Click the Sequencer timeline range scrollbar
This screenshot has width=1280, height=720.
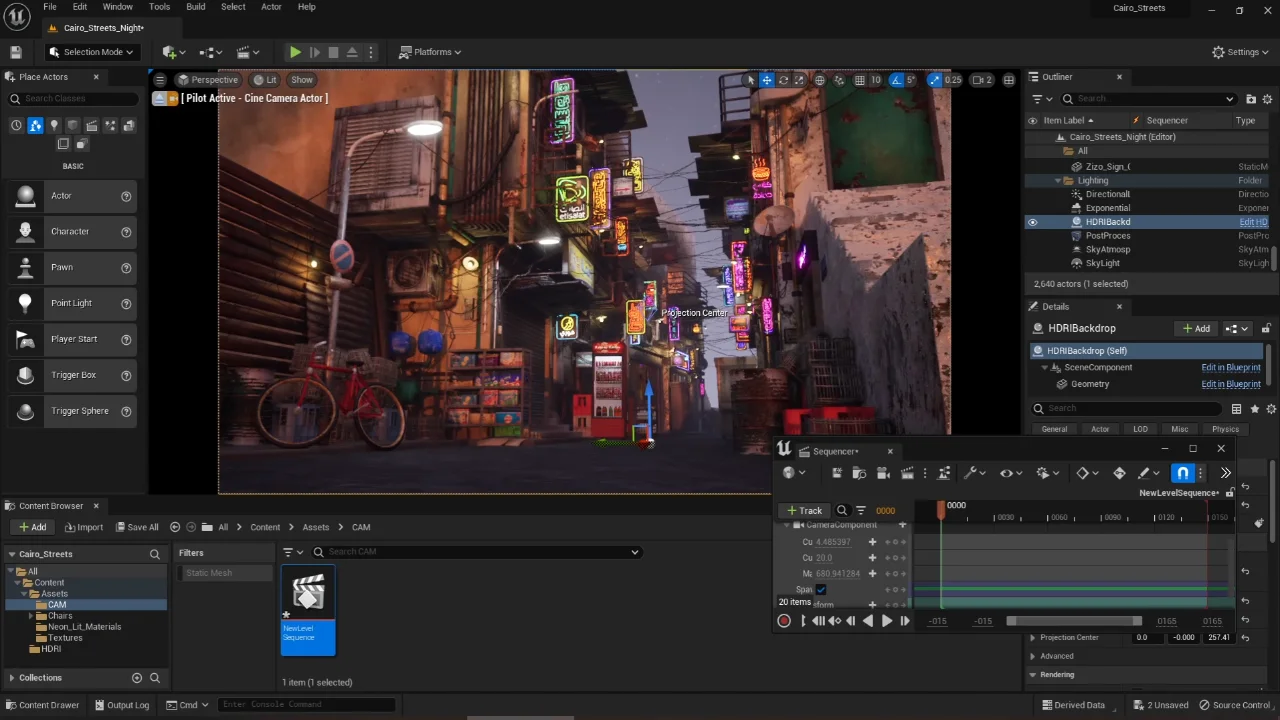1074,621
